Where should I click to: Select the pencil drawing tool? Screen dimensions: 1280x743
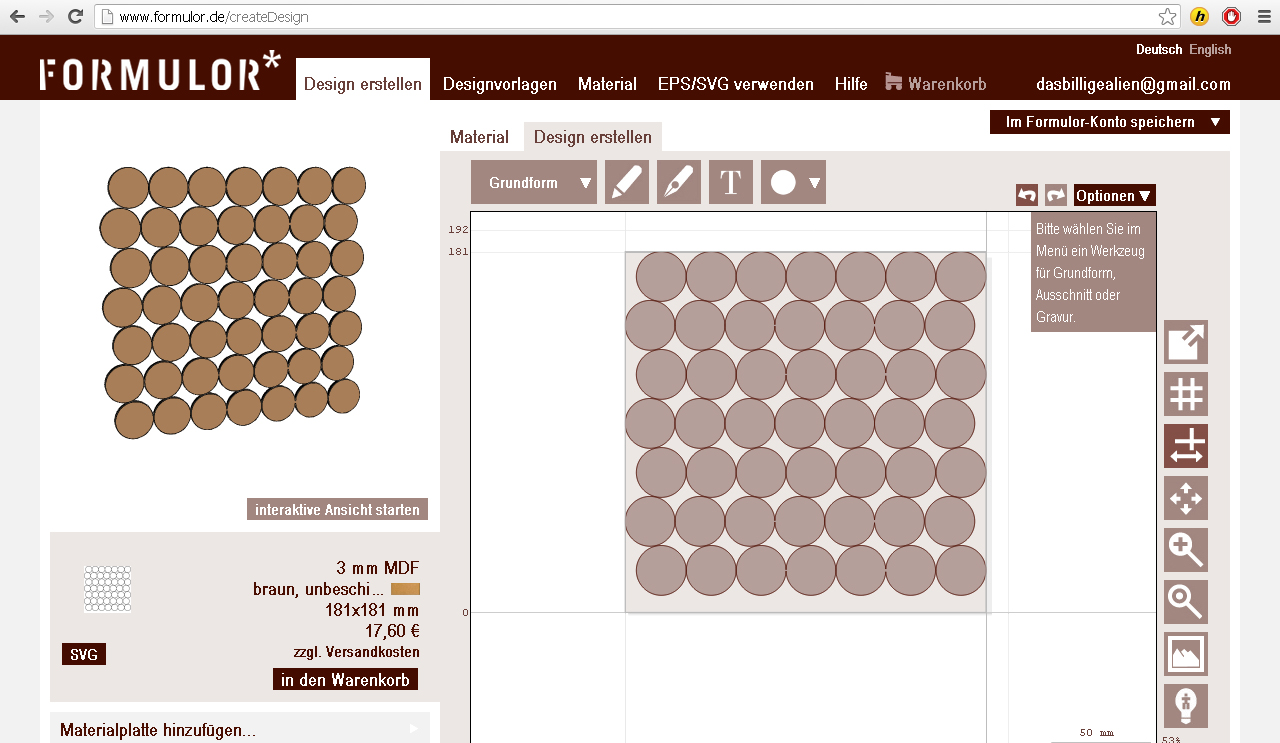[x=627, y=182]
